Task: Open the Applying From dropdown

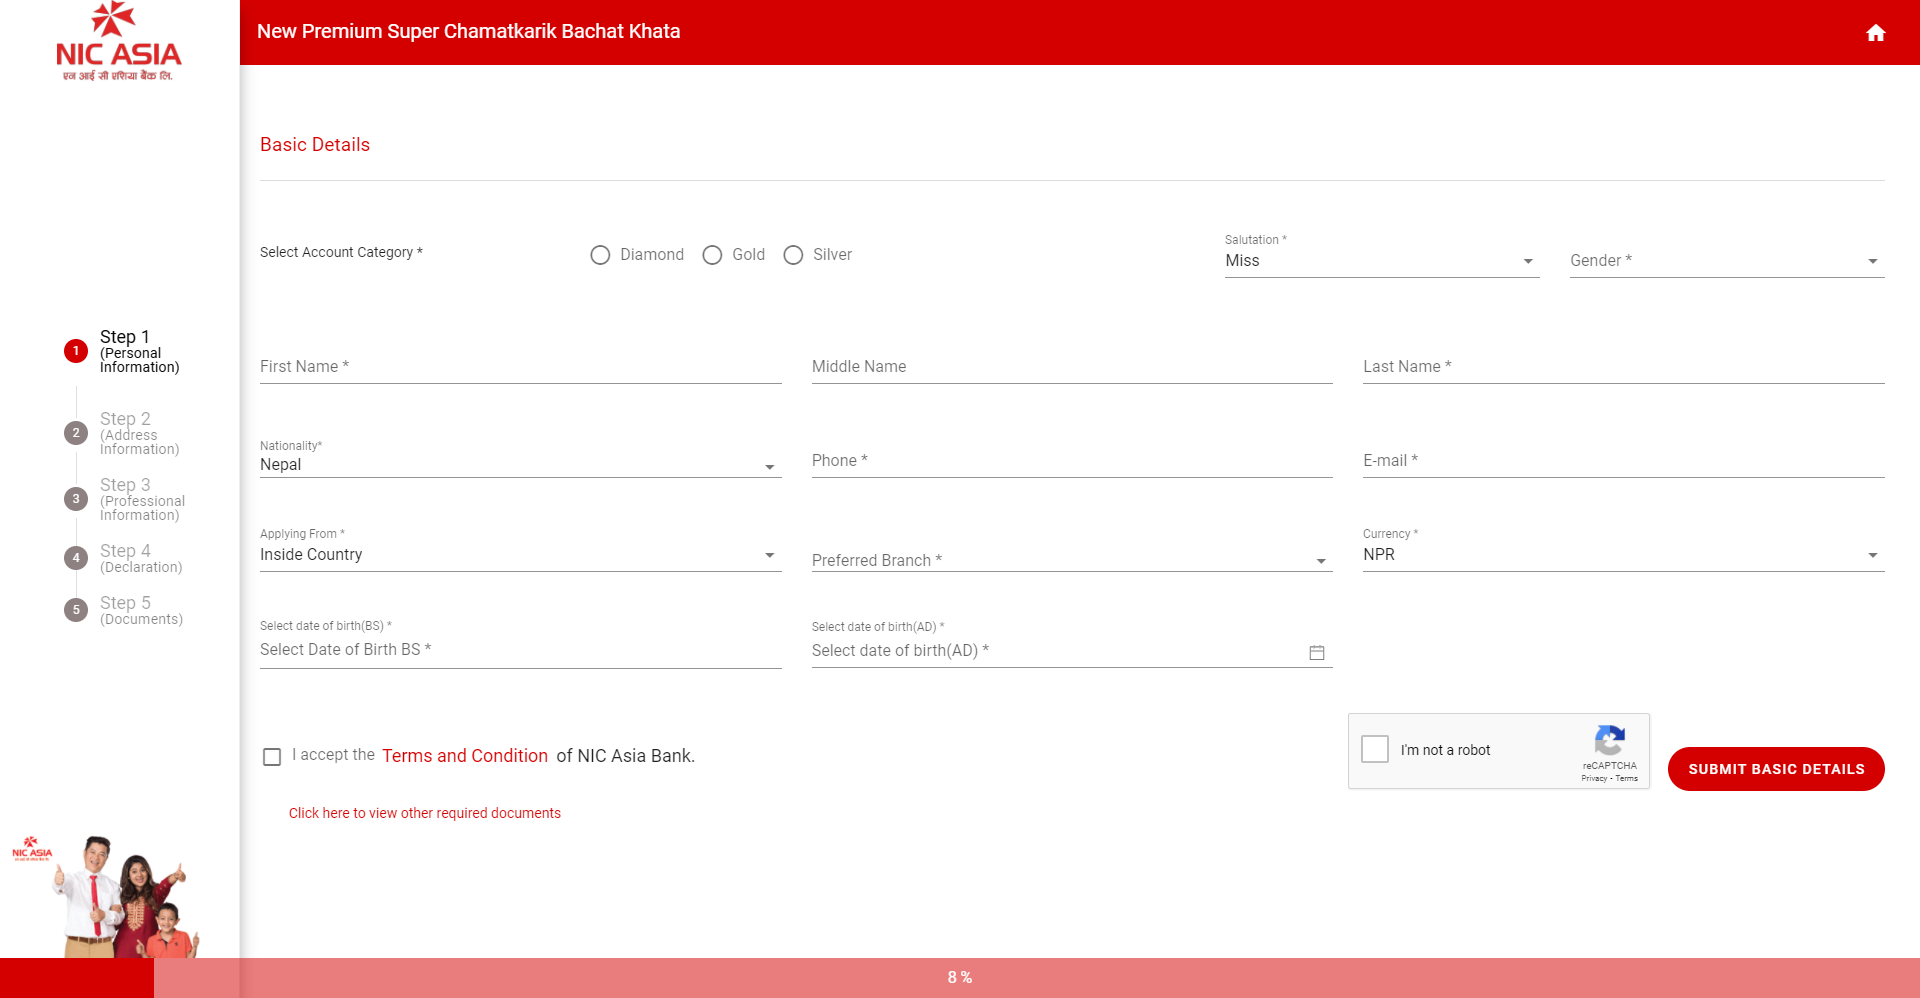Action: click(520, 554)
